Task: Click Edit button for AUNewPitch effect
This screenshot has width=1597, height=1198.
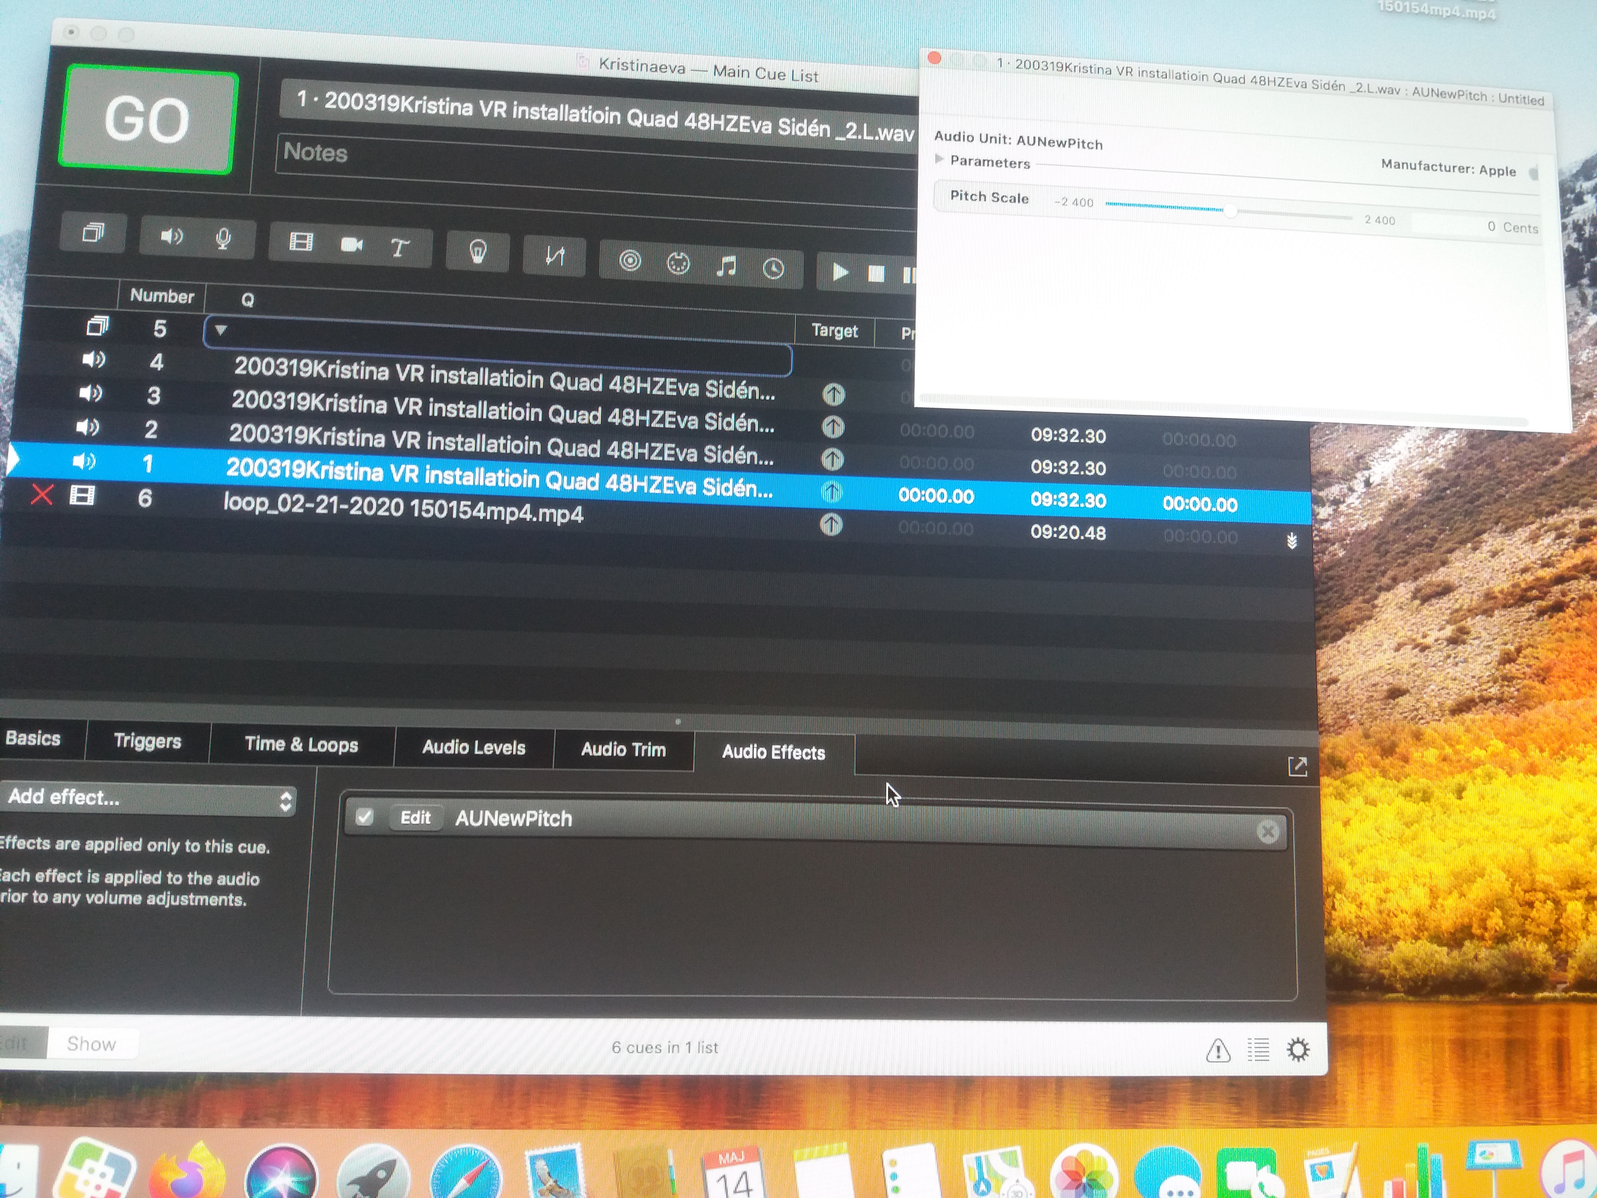Action: coord(415,817)
